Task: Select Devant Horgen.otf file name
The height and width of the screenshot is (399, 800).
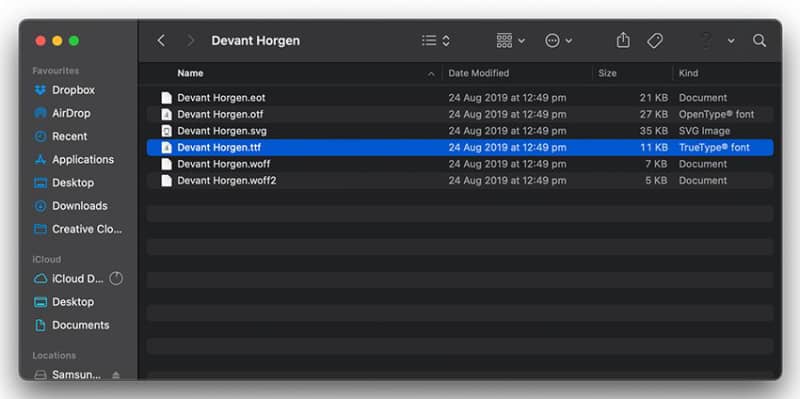Action: pyautogui.click(x=220, y=114)
